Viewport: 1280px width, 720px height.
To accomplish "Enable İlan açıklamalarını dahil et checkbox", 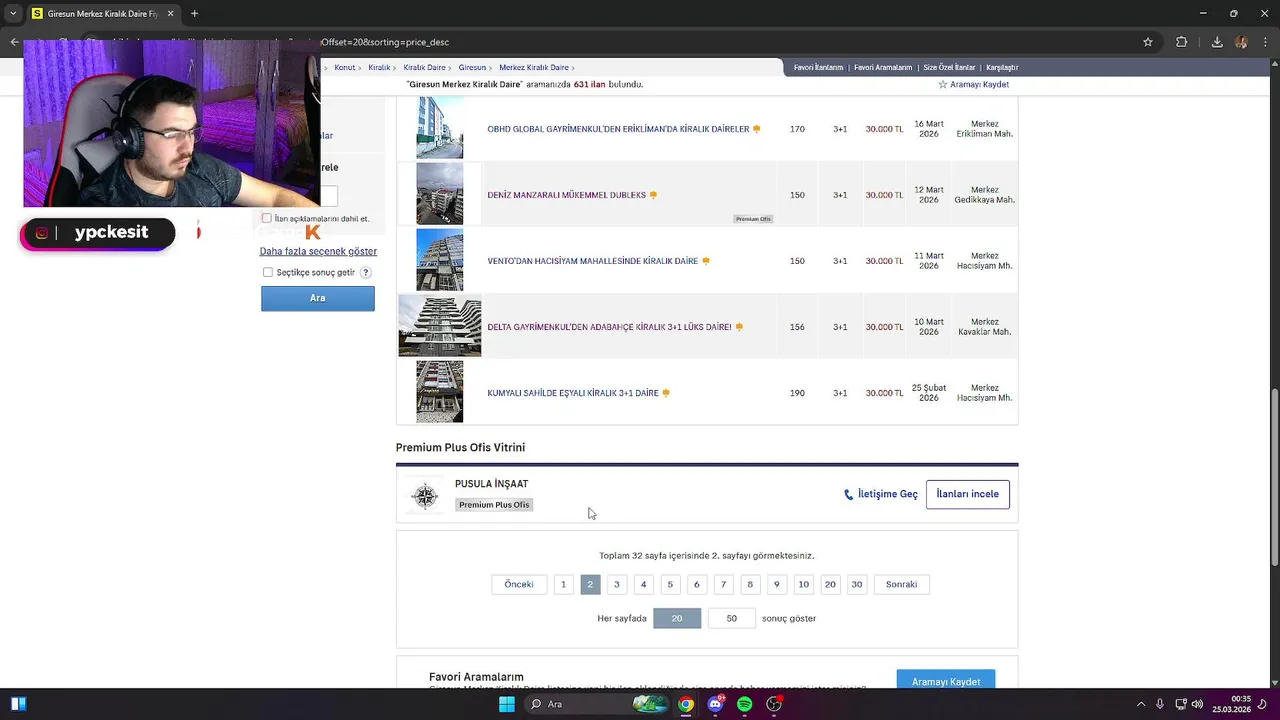I will pyautogui.click(x=266, y=218).
